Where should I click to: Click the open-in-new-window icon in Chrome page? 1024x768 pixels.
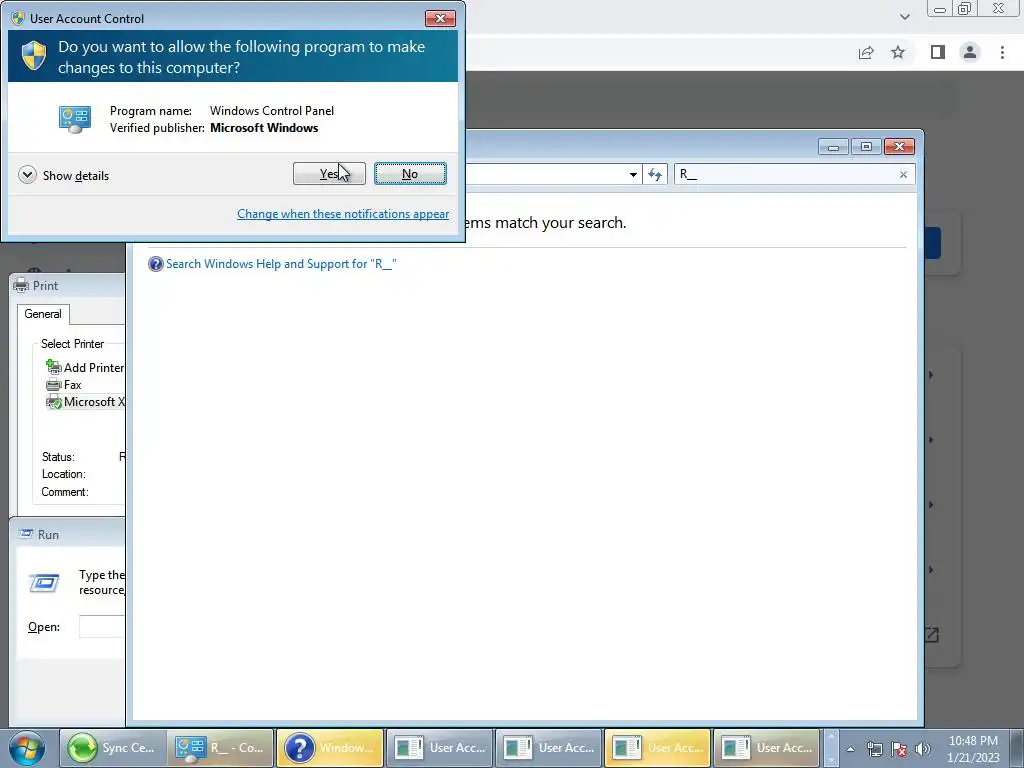coord(932,635)
